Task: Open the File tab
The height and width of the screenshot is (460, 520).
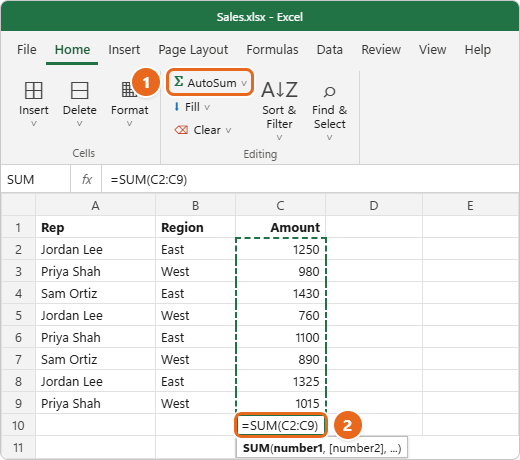Action: click(27, 50)
